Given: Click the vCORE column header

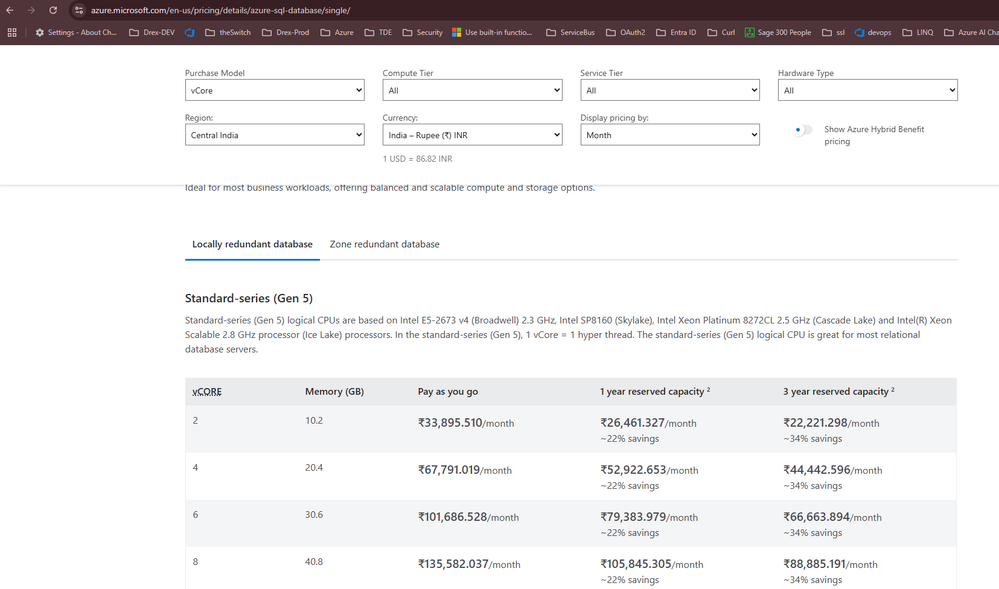Looking at the screenshot, I should [x=207, y=391].
